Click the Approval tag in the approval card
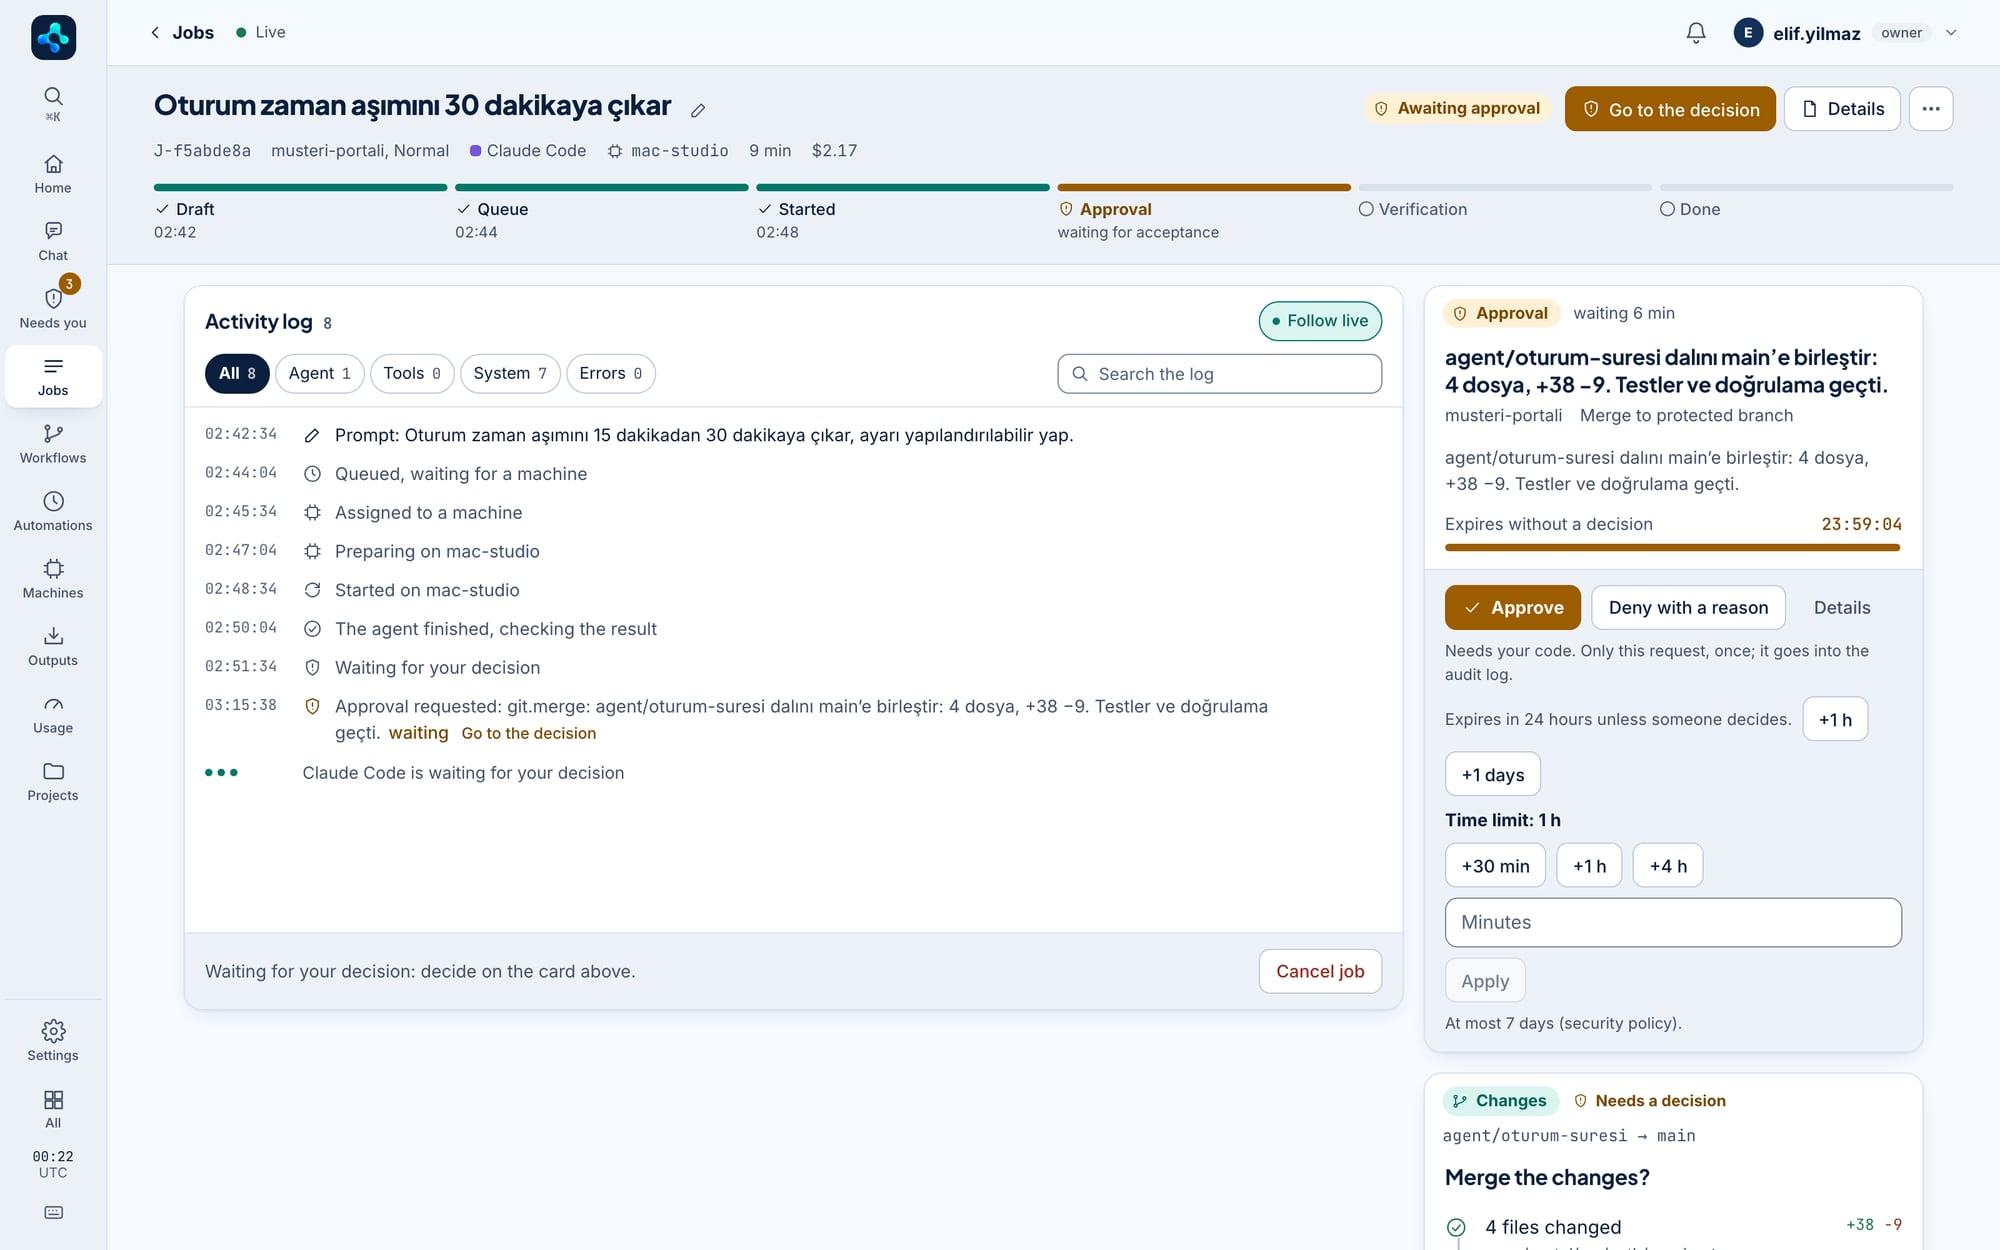 1500,313
